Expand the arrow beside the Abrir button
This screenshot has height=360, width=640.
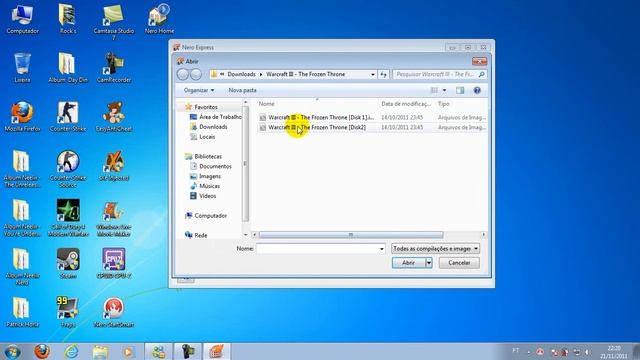coord(429,263)
